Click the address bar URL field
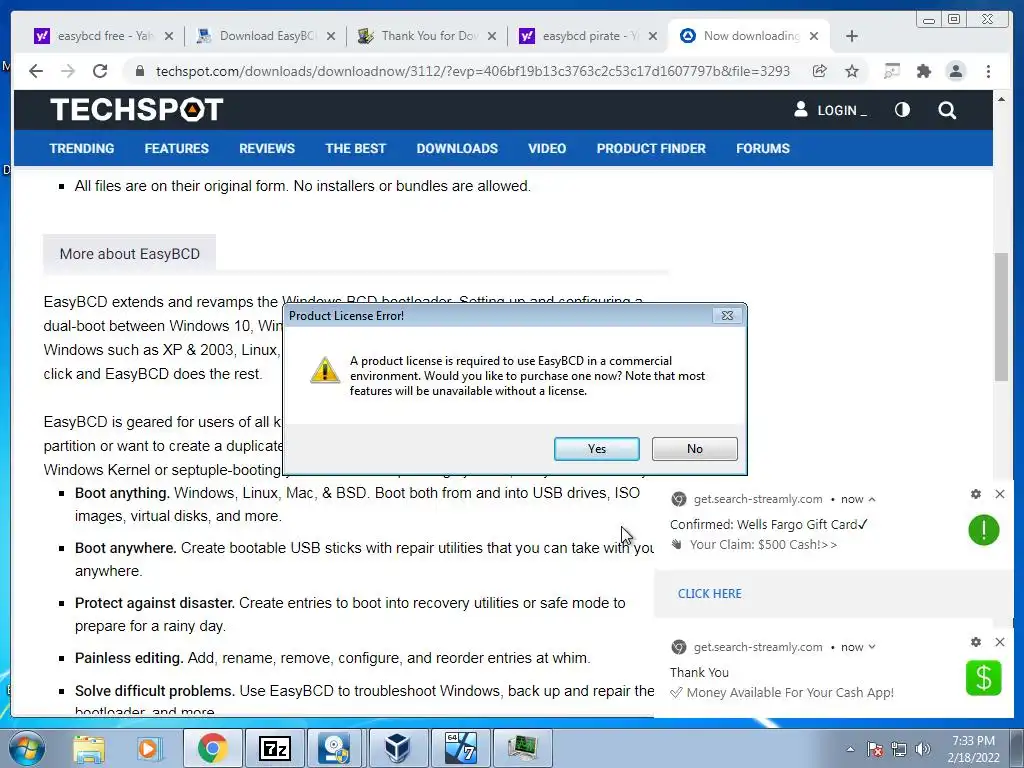 coord(473,71)
